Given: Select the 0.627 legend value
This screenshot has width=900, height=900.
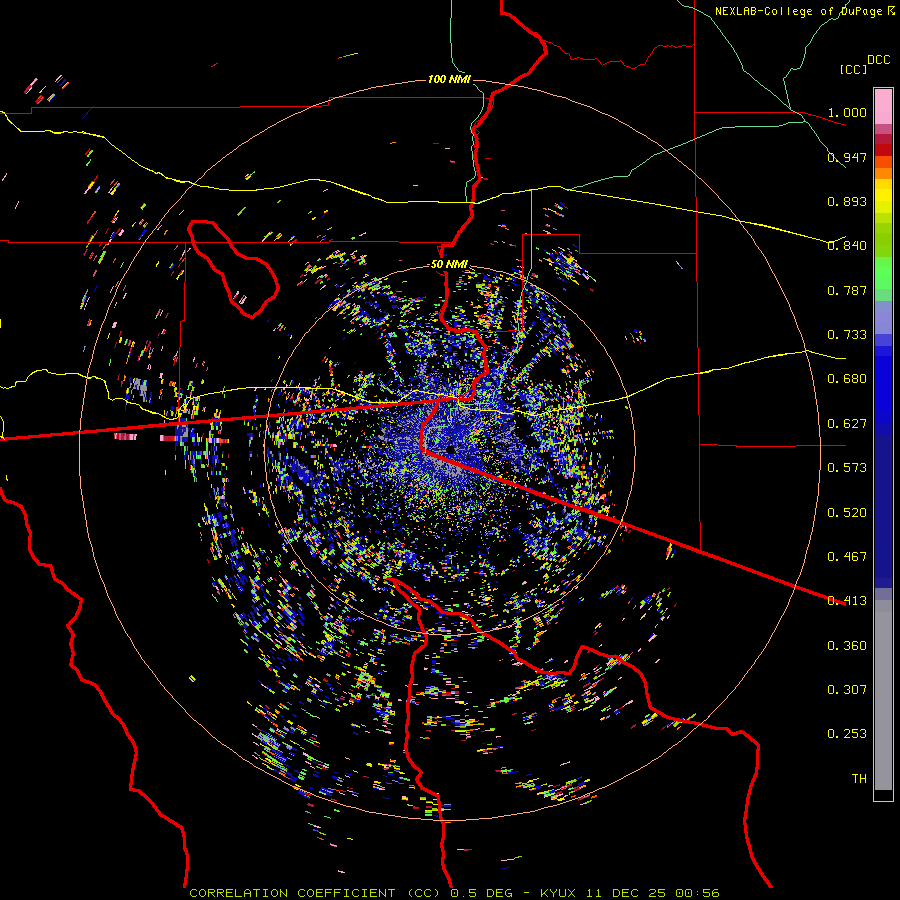Looking at the screenshot, I should point(847,424).
